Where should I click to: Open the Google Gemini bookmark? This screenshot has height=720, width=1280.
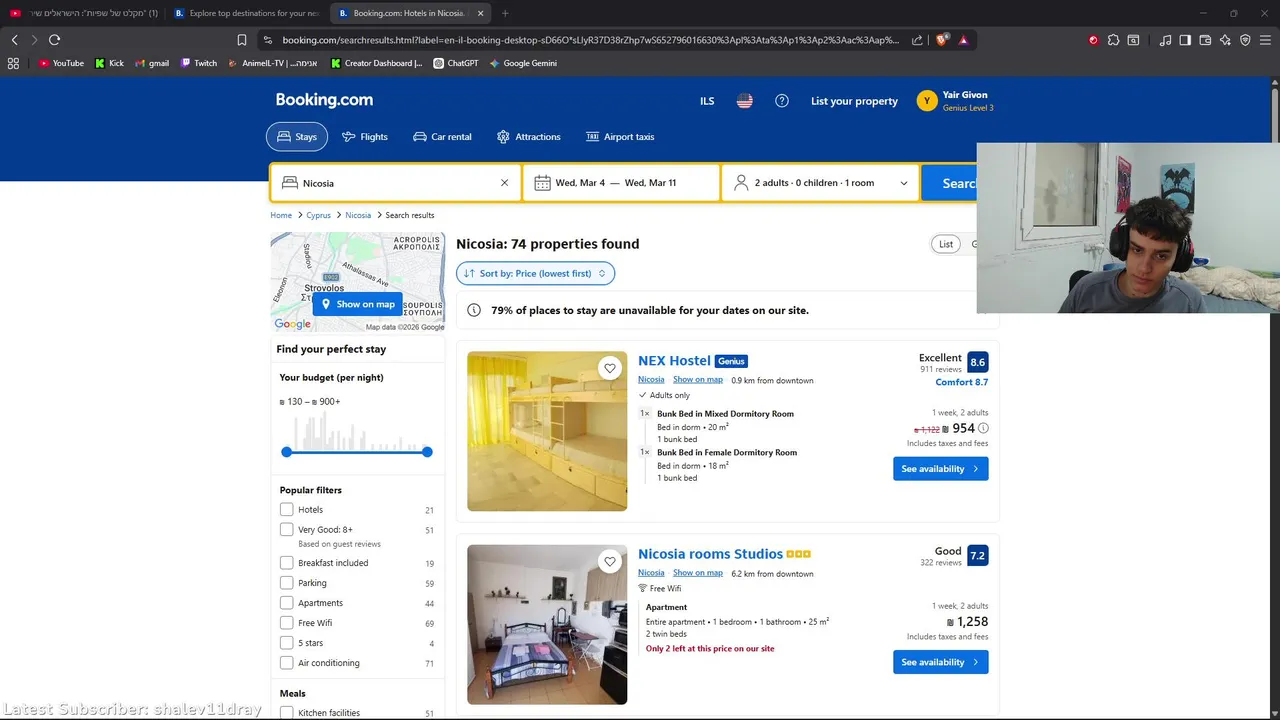[x=523, y=63]
